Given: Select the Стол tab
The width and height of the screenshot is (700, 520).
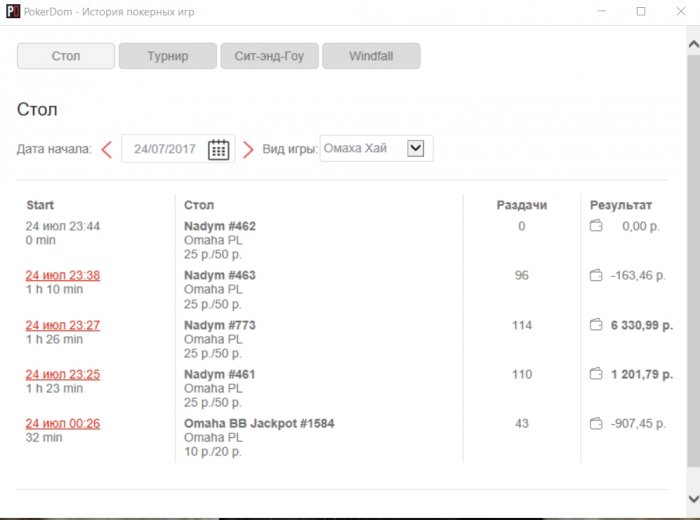Looking at the screenshot, I should point(66,56).
